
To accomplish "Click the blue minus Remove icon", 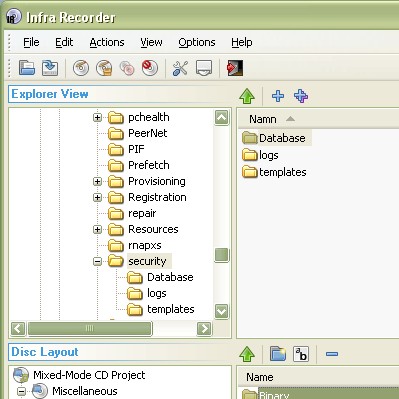I will 332,354.
